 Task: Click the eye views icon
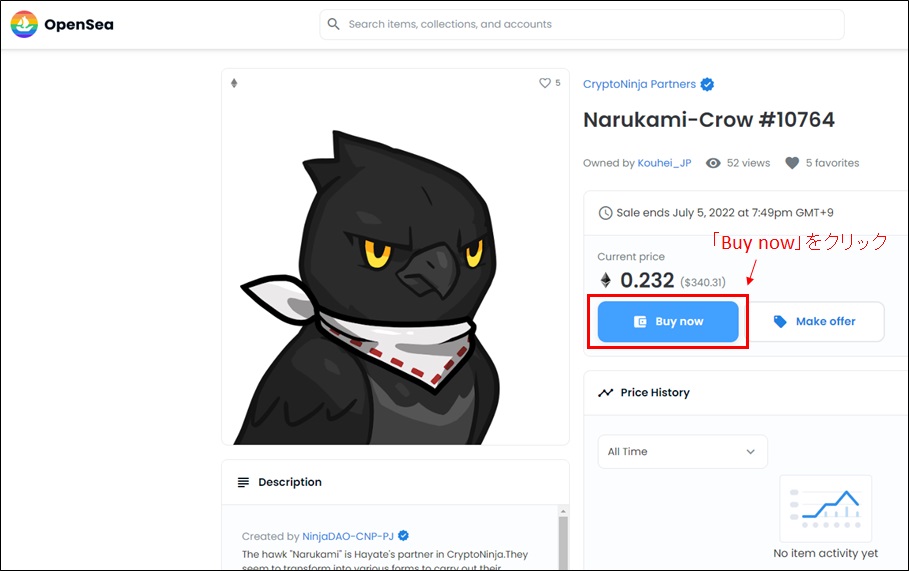pos(713,163)
